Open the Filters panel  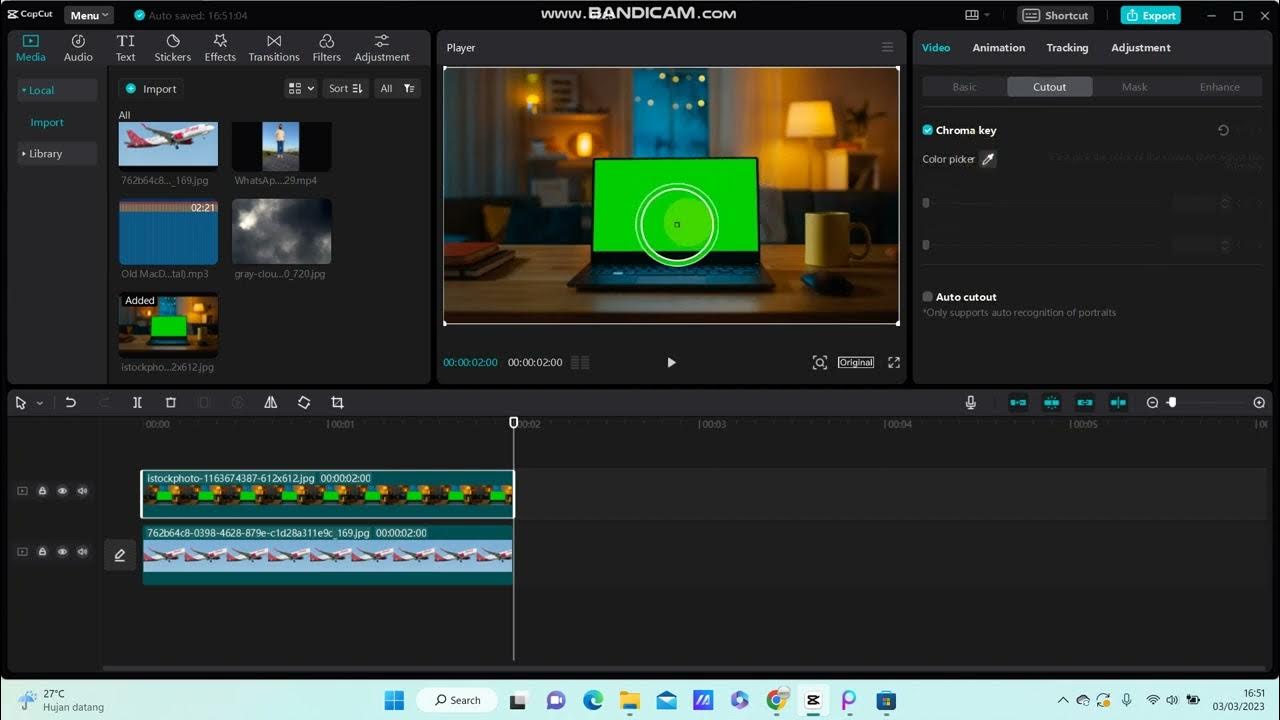[x=326, y=47]
